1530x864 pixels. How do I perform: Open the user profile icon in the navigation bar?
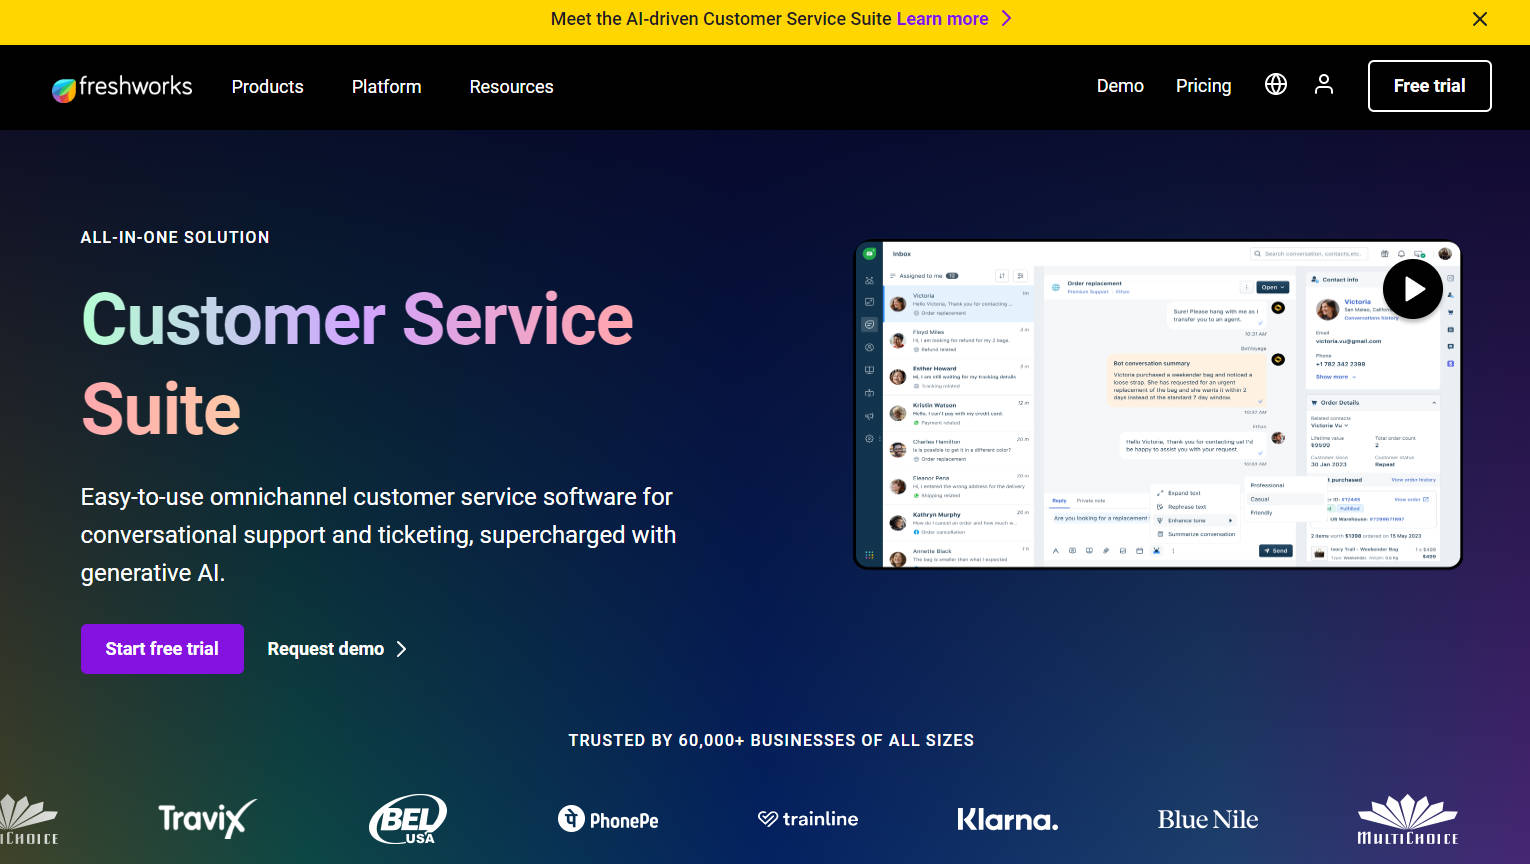[x=1324, y=85]
